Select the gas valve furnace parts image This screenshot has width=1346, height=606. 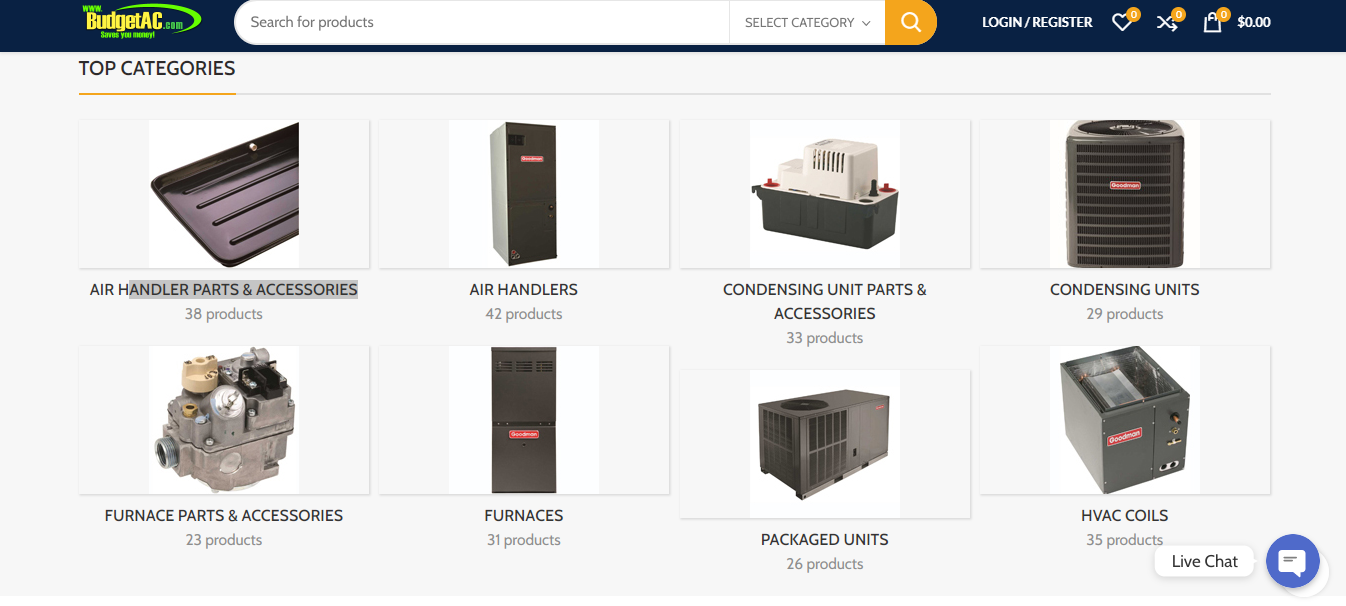point(224,420)
